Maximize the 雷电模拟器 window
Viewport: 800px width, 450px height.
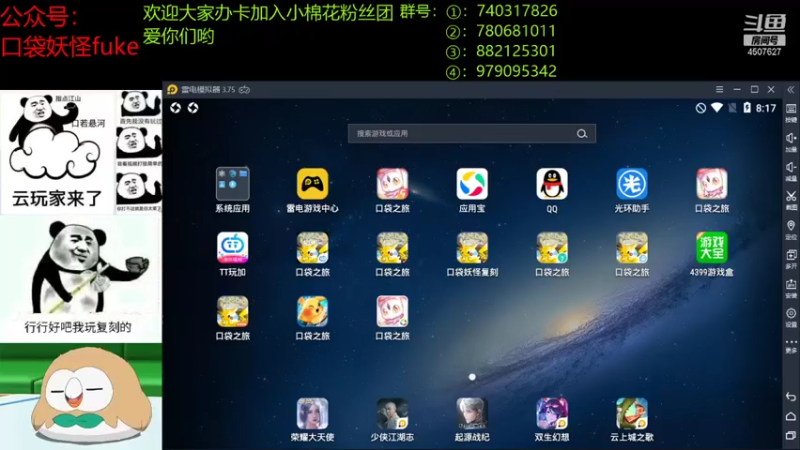coord(755,89)
